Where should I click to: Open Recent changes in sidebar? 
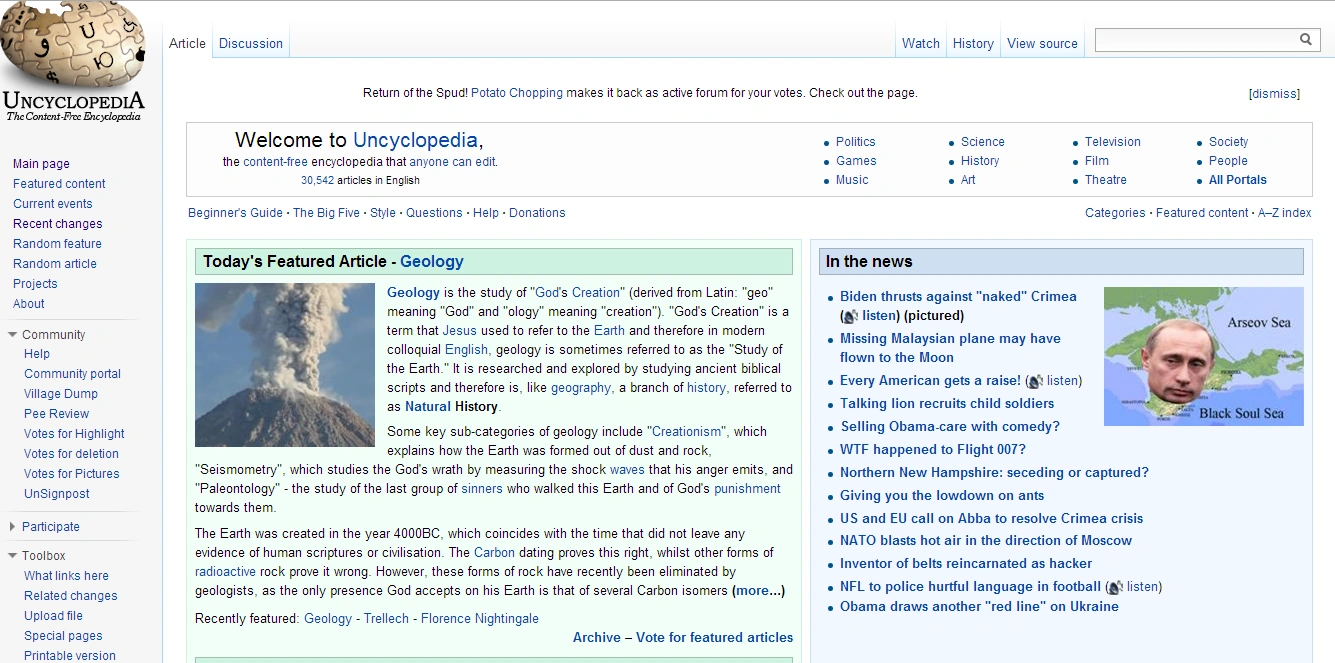tap(58, 224)
